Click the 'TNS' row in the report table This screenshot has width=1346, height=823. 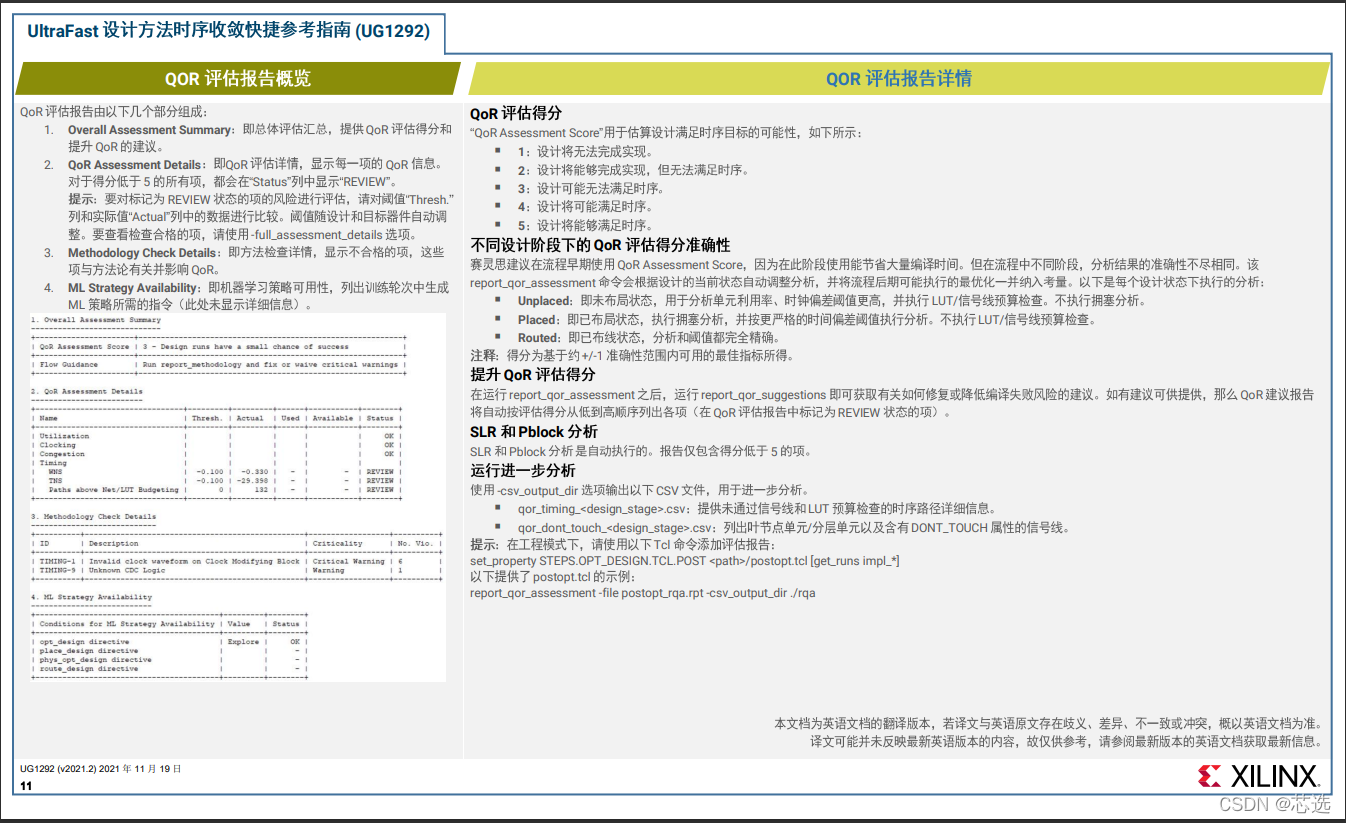(x=219, y=481)
